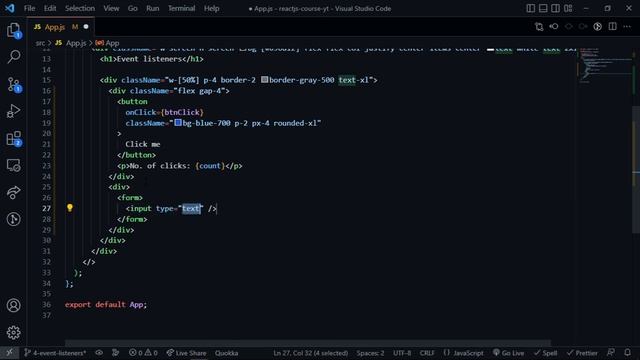The image size is (640, 360).
Task: Open the Terminal menu
Action: pyautogui.click(x=181, y=8)
